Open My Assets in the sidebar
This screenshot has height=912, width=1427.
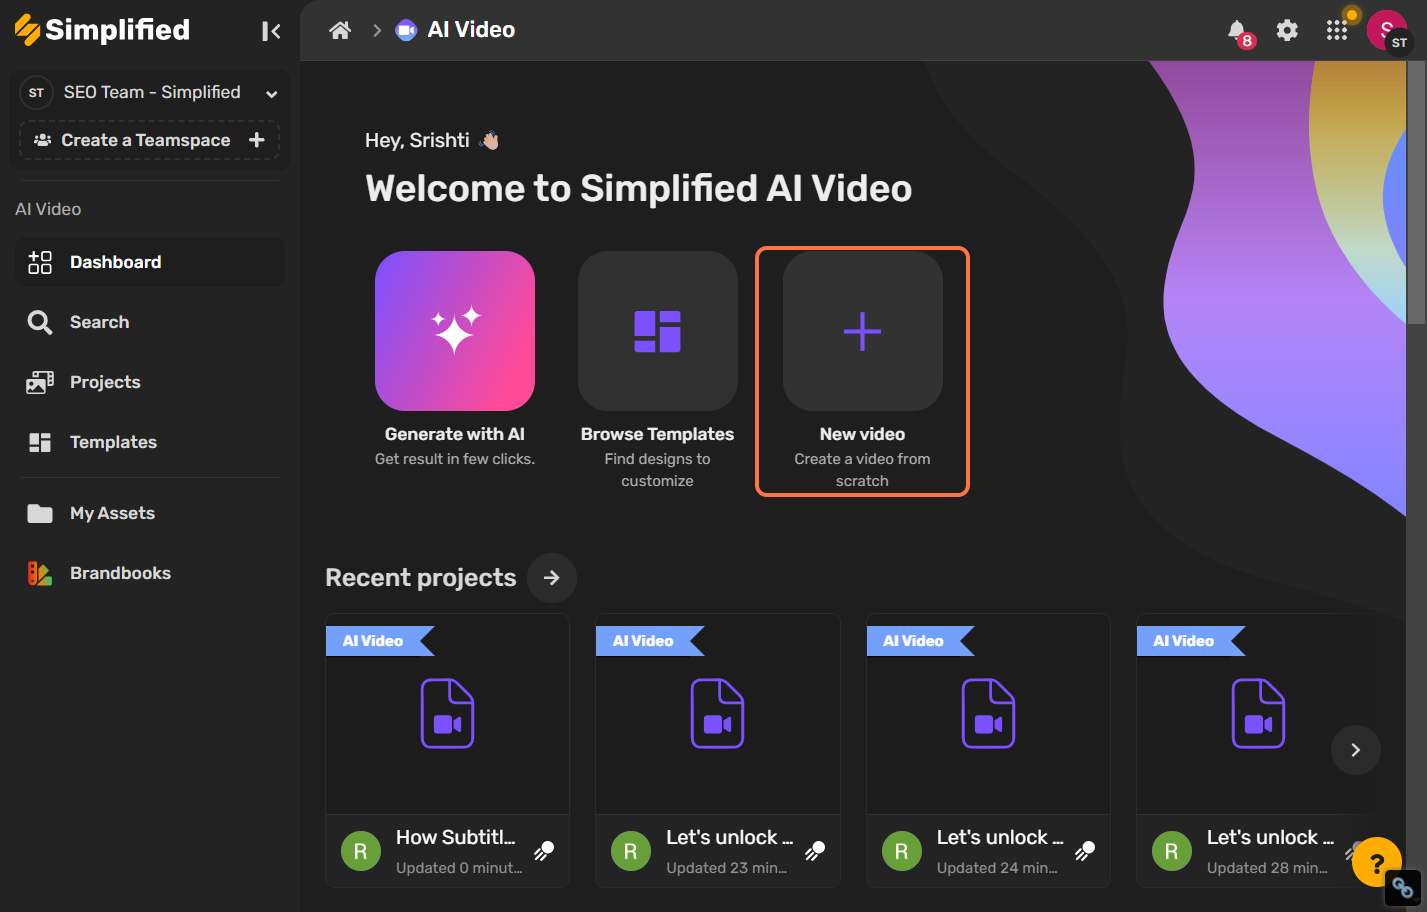pyautogui.click(x=111, y=512)
